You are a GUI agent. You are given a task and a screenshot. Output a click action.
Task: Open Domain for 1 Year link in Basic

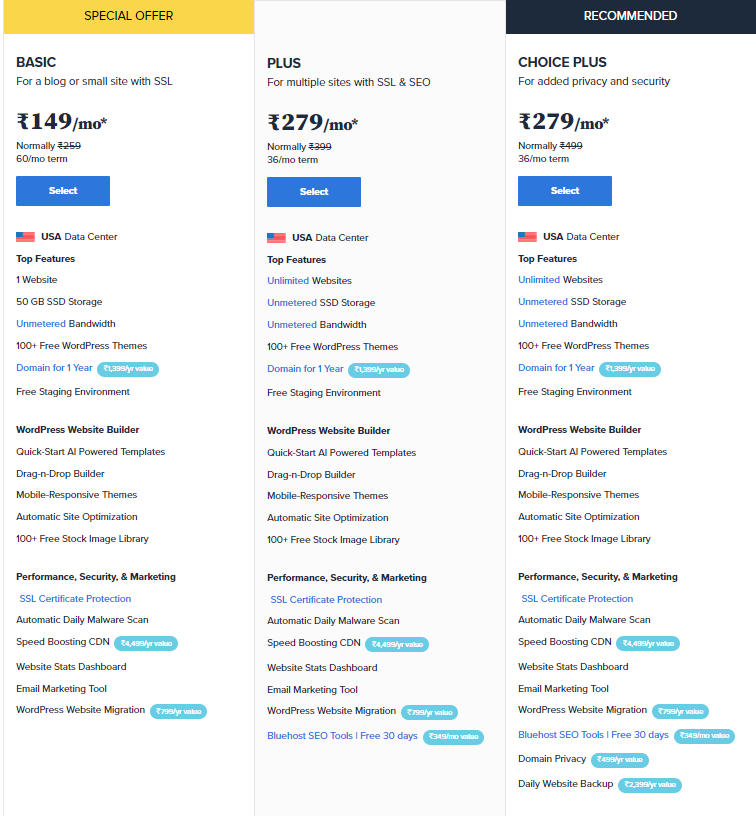tap(54, 368)
